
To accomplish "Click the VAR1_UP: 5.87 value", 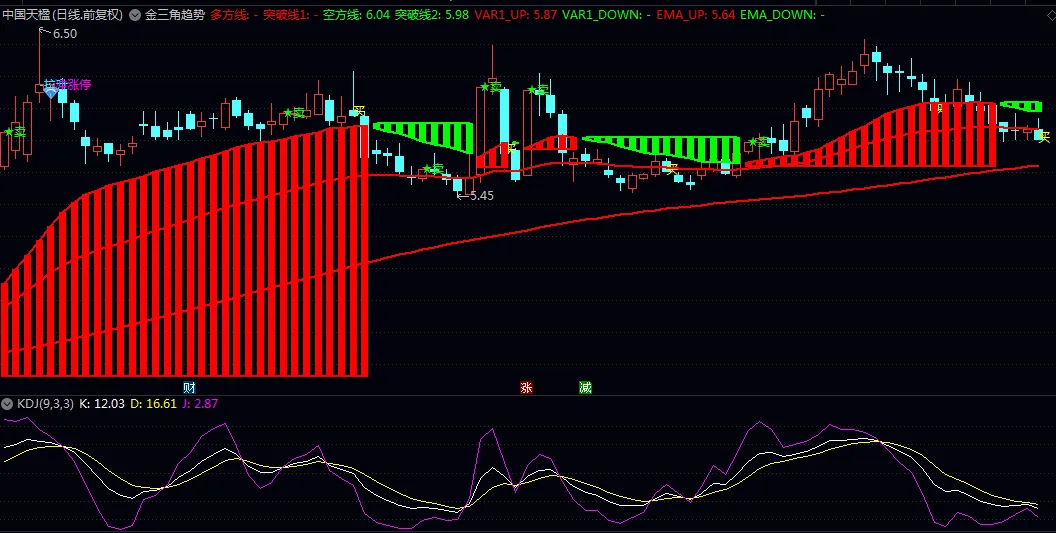I will pos(516,14).
